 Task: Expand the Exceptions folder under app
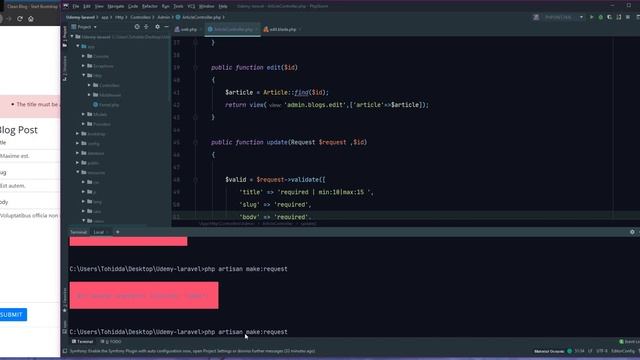coord(84,66)
